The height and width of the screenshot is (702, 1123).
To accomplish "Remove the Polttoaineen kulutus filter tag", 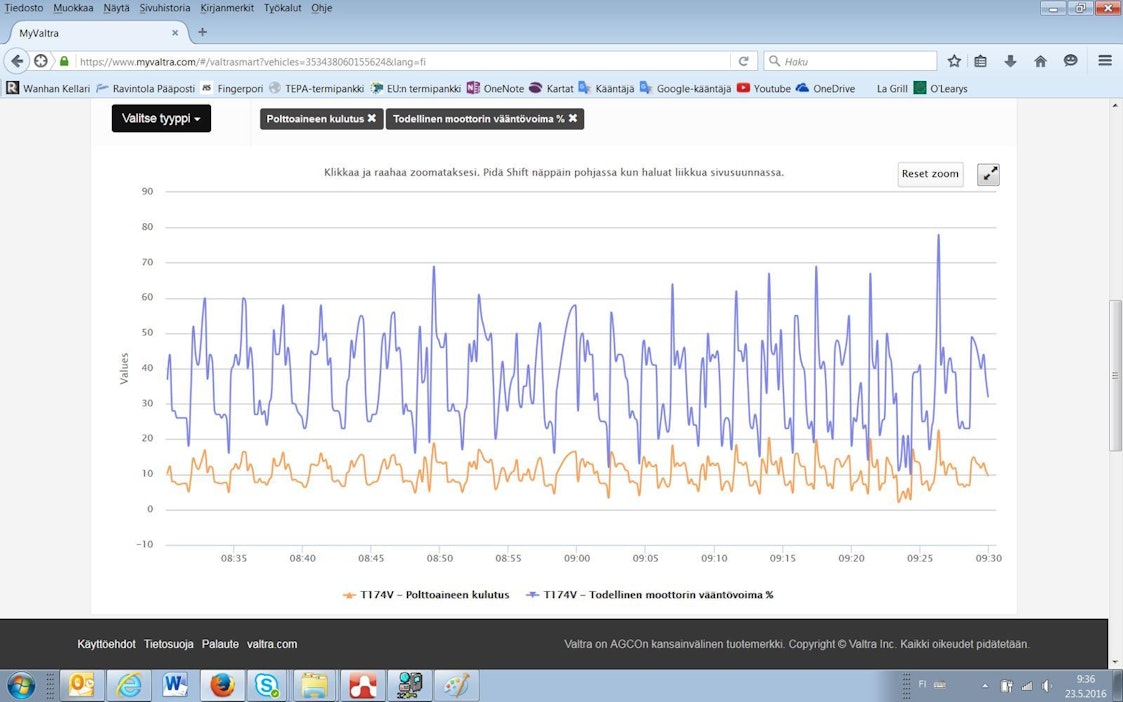I will (372, 118).
